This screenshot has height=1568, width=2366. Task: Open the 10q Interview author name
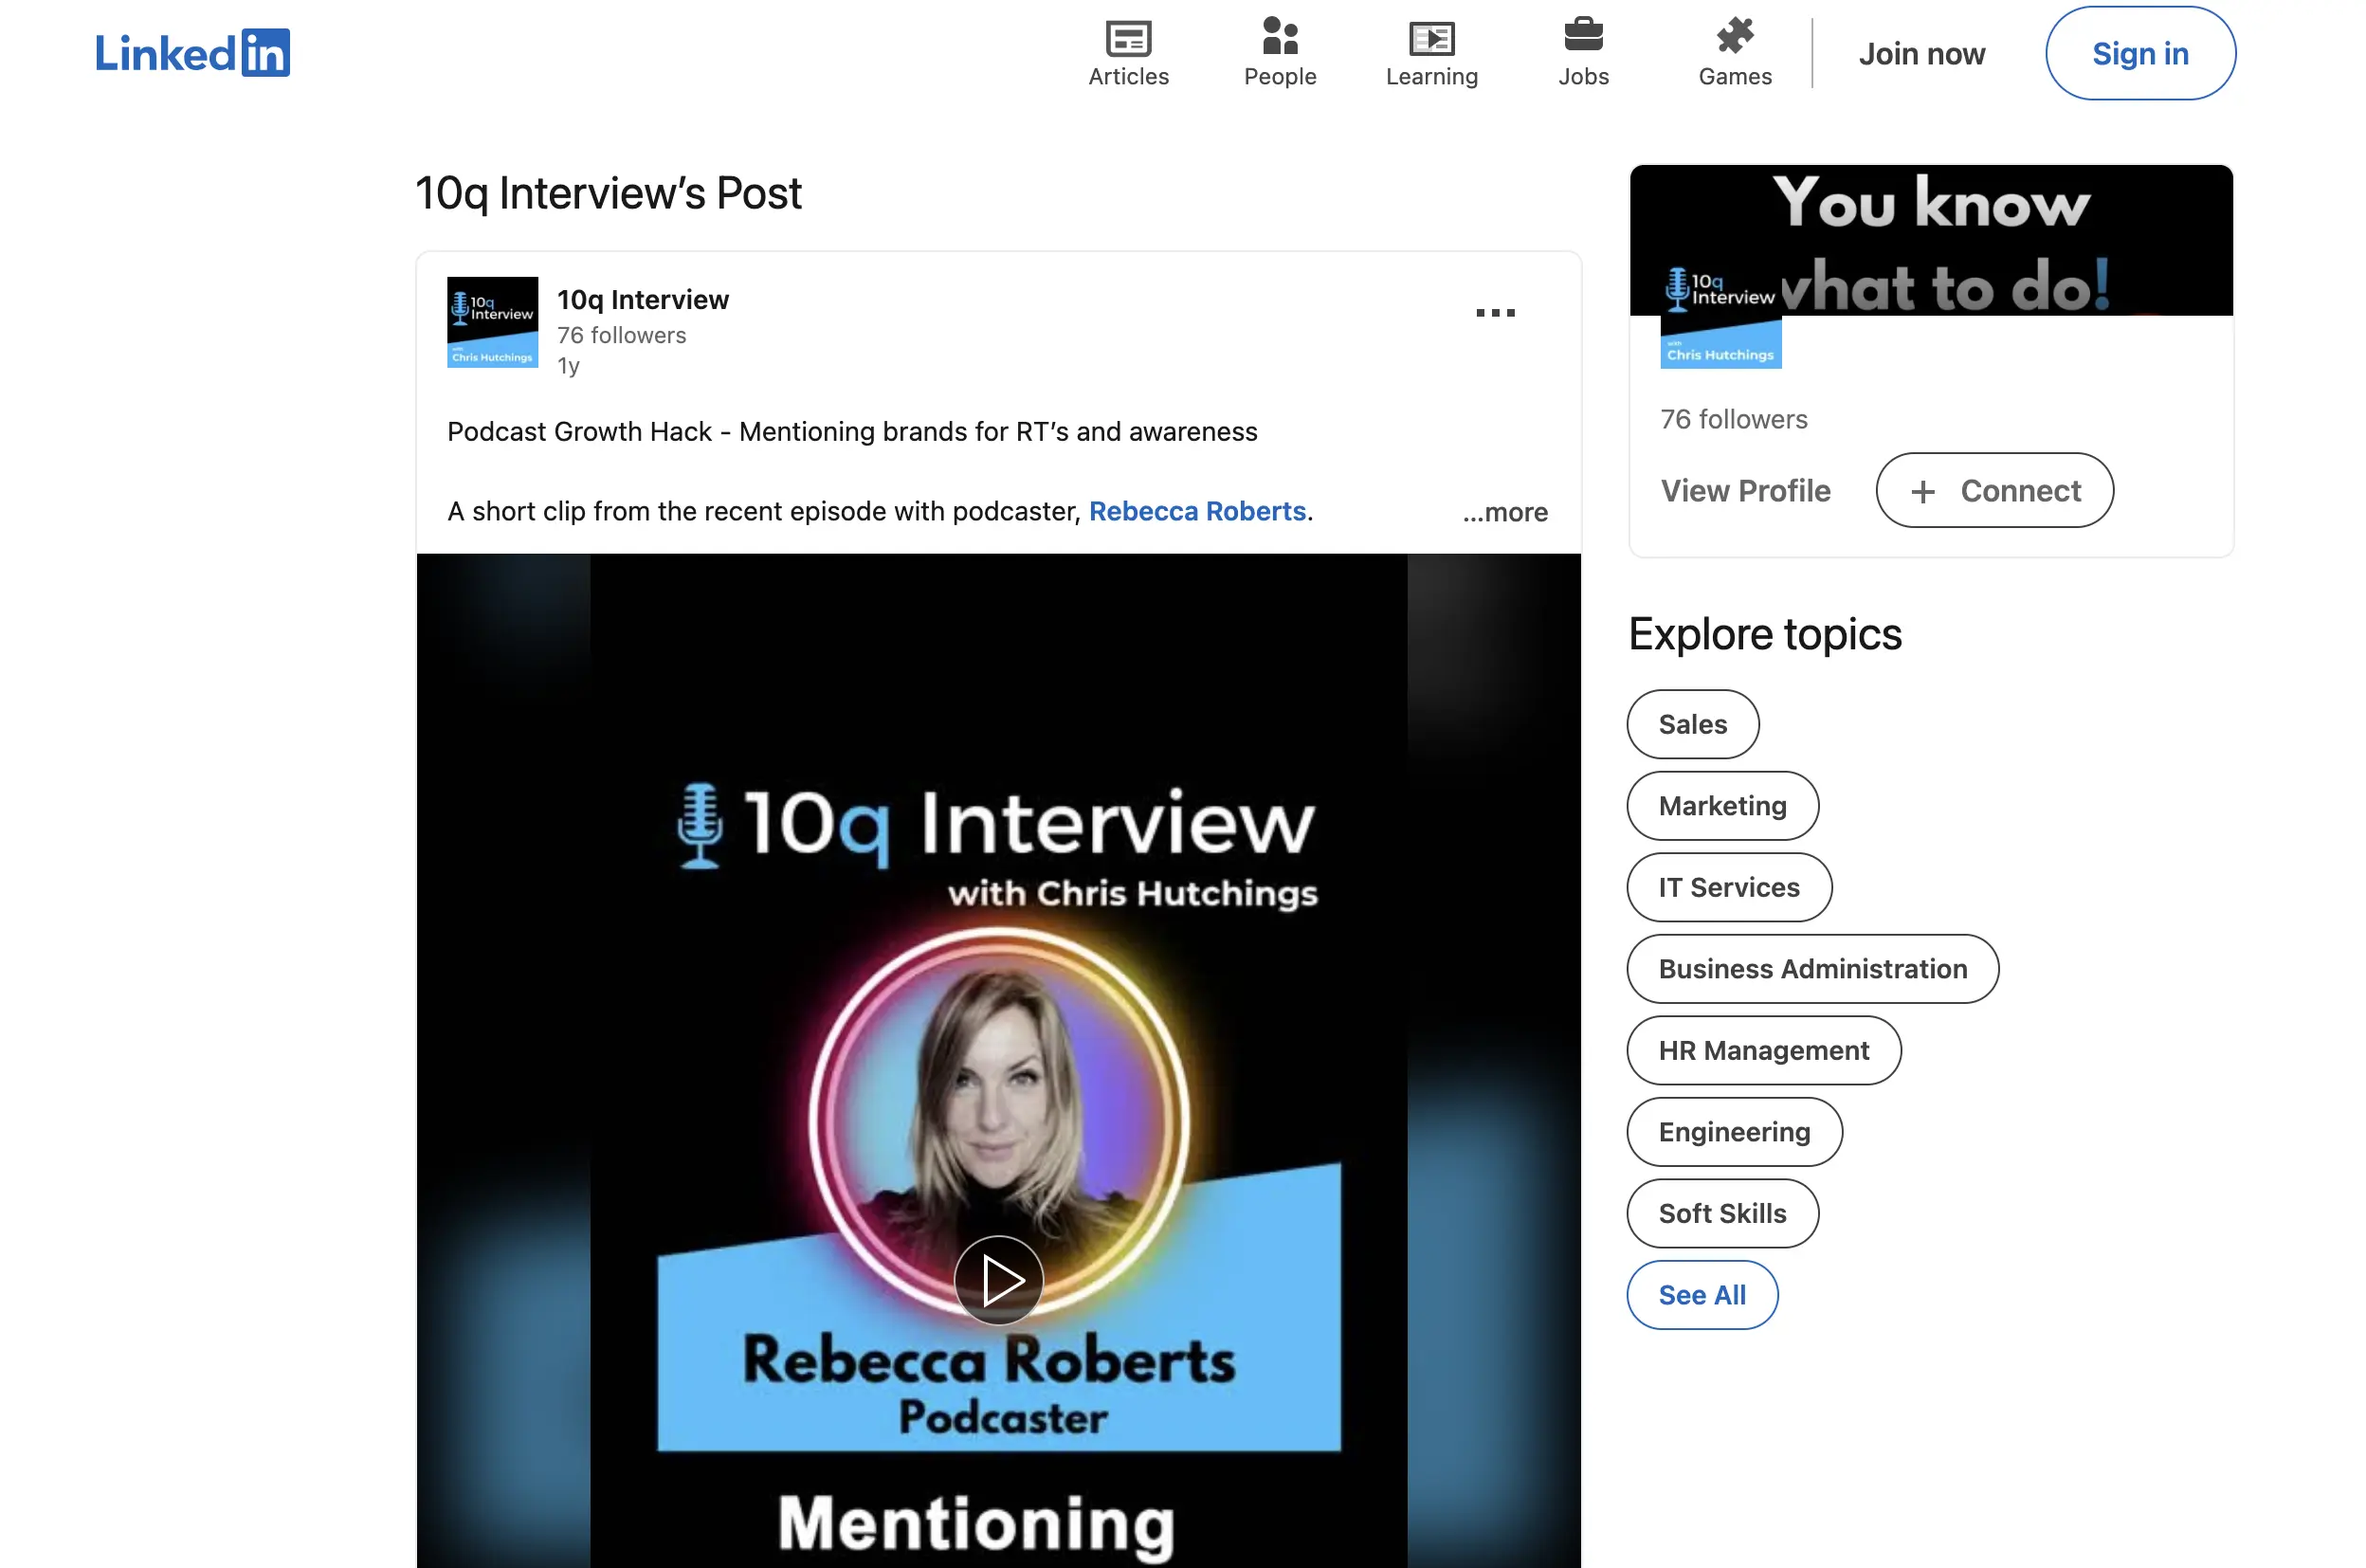click(x=642, y=299)
